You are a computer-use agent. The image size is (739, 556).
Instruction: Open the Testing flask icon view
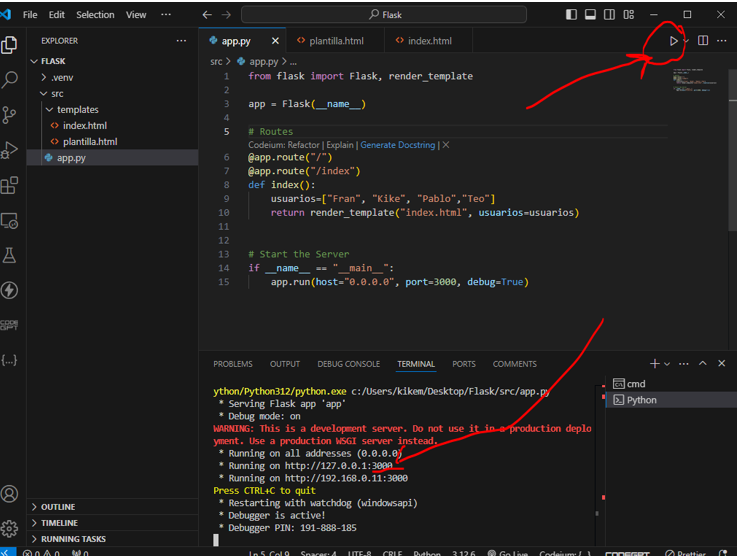coord(10,255)
